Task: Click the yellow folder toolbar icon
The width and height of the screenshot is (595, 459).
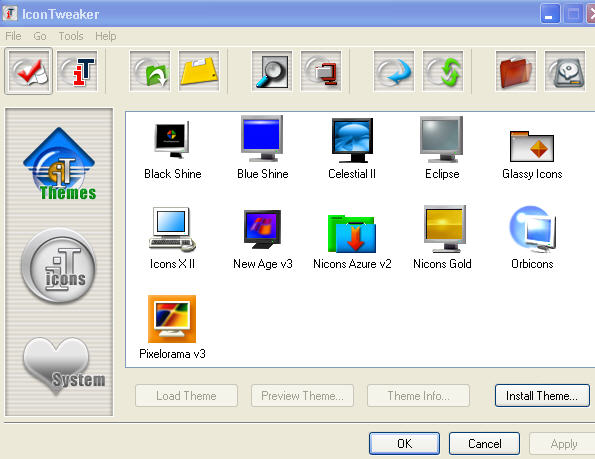Action: click(199, 71)
